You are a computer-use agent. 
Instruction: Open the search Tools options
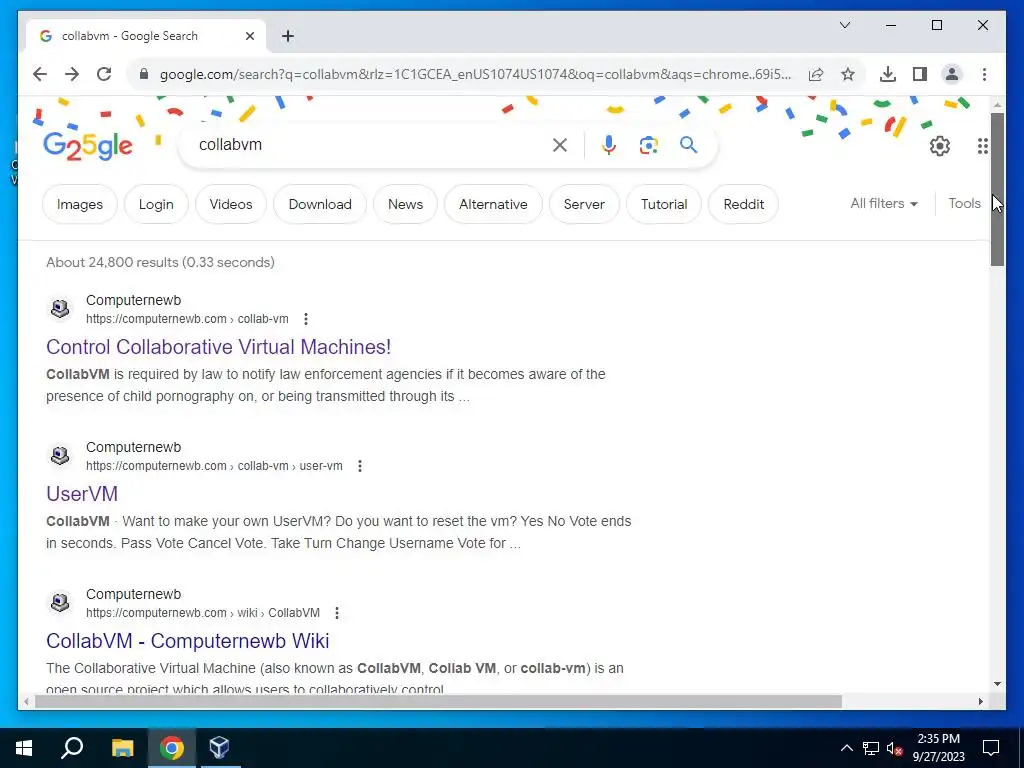point(965,204)
